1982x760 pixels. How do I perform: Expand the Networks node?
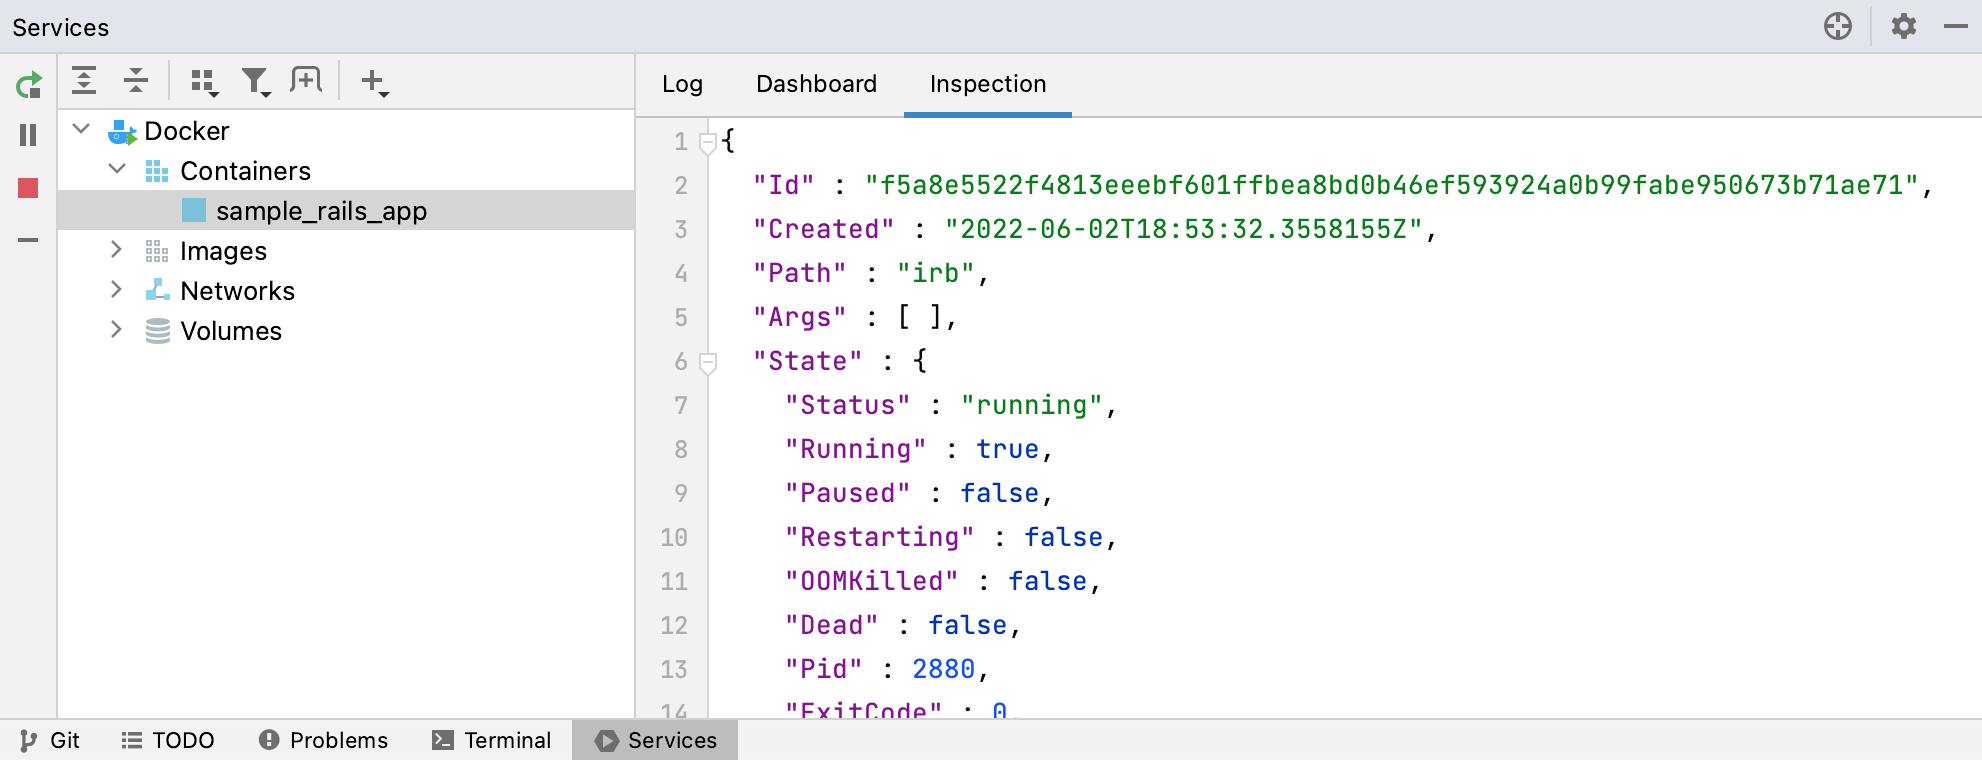(117, 290)
